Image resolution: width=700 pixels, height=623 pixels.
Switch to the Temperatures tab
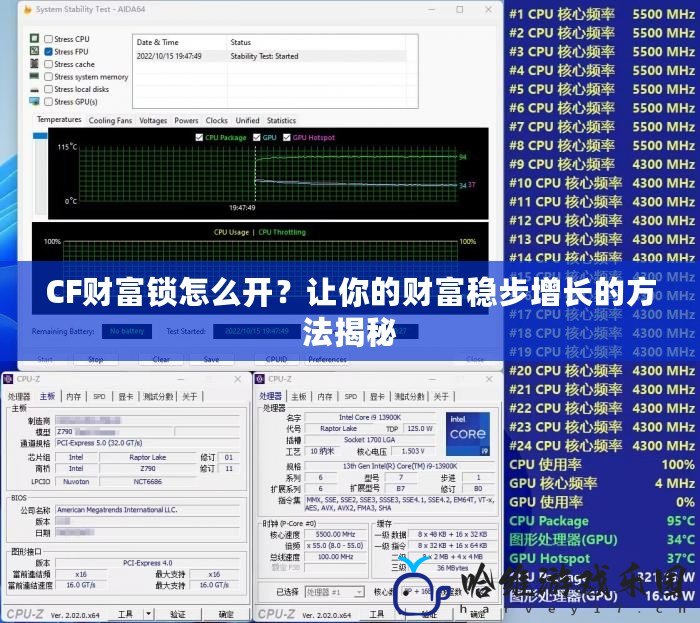(59, 120)
